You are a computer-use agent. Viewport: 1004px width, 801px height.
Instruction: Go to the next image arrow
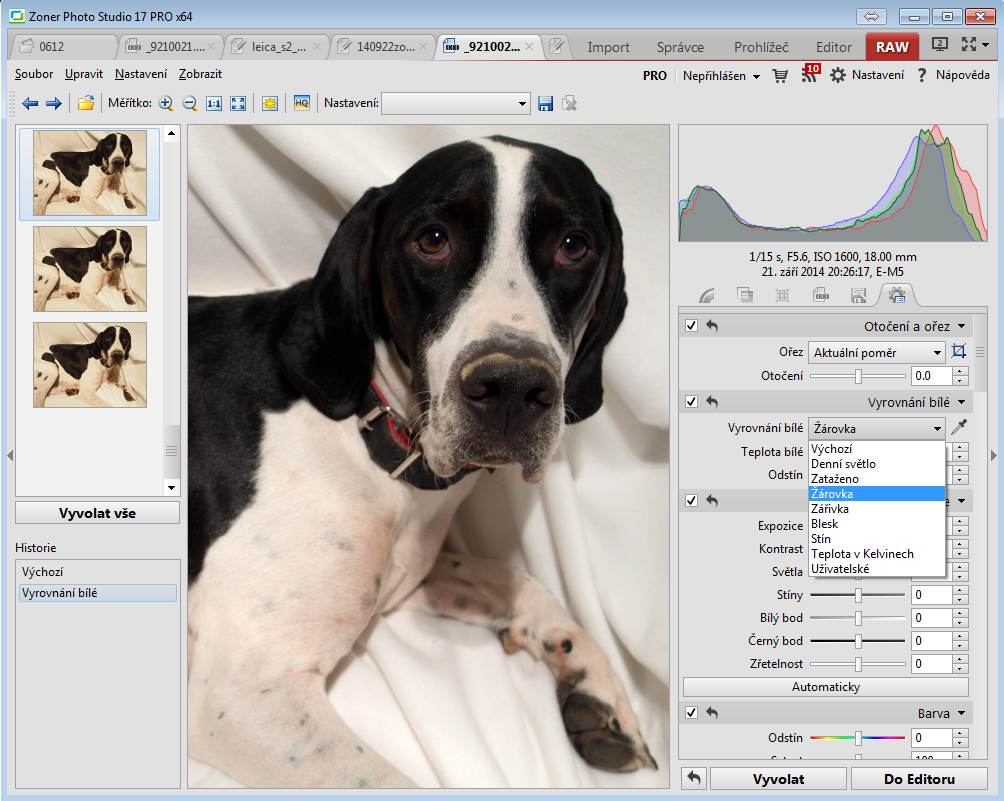[54, 103]
